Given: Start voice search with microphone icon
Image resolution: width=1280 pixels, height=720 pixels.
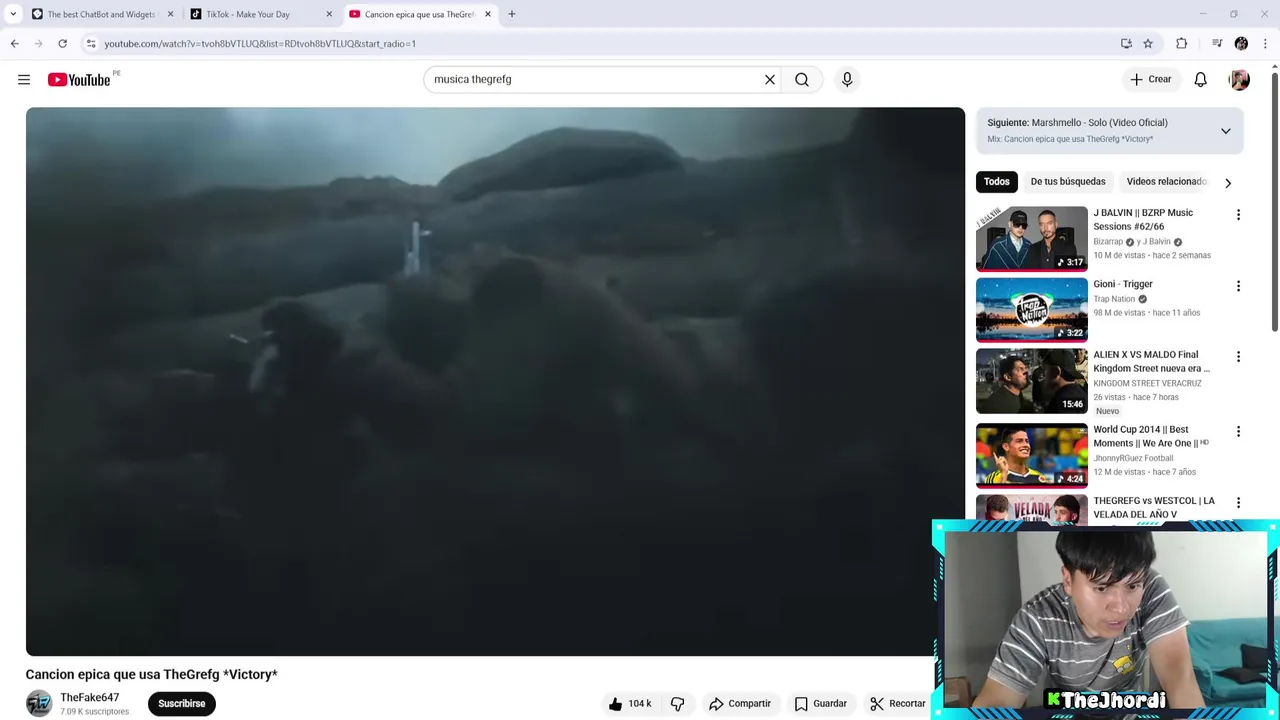Looking at the screenshot, I should click(x=847, y=79).
